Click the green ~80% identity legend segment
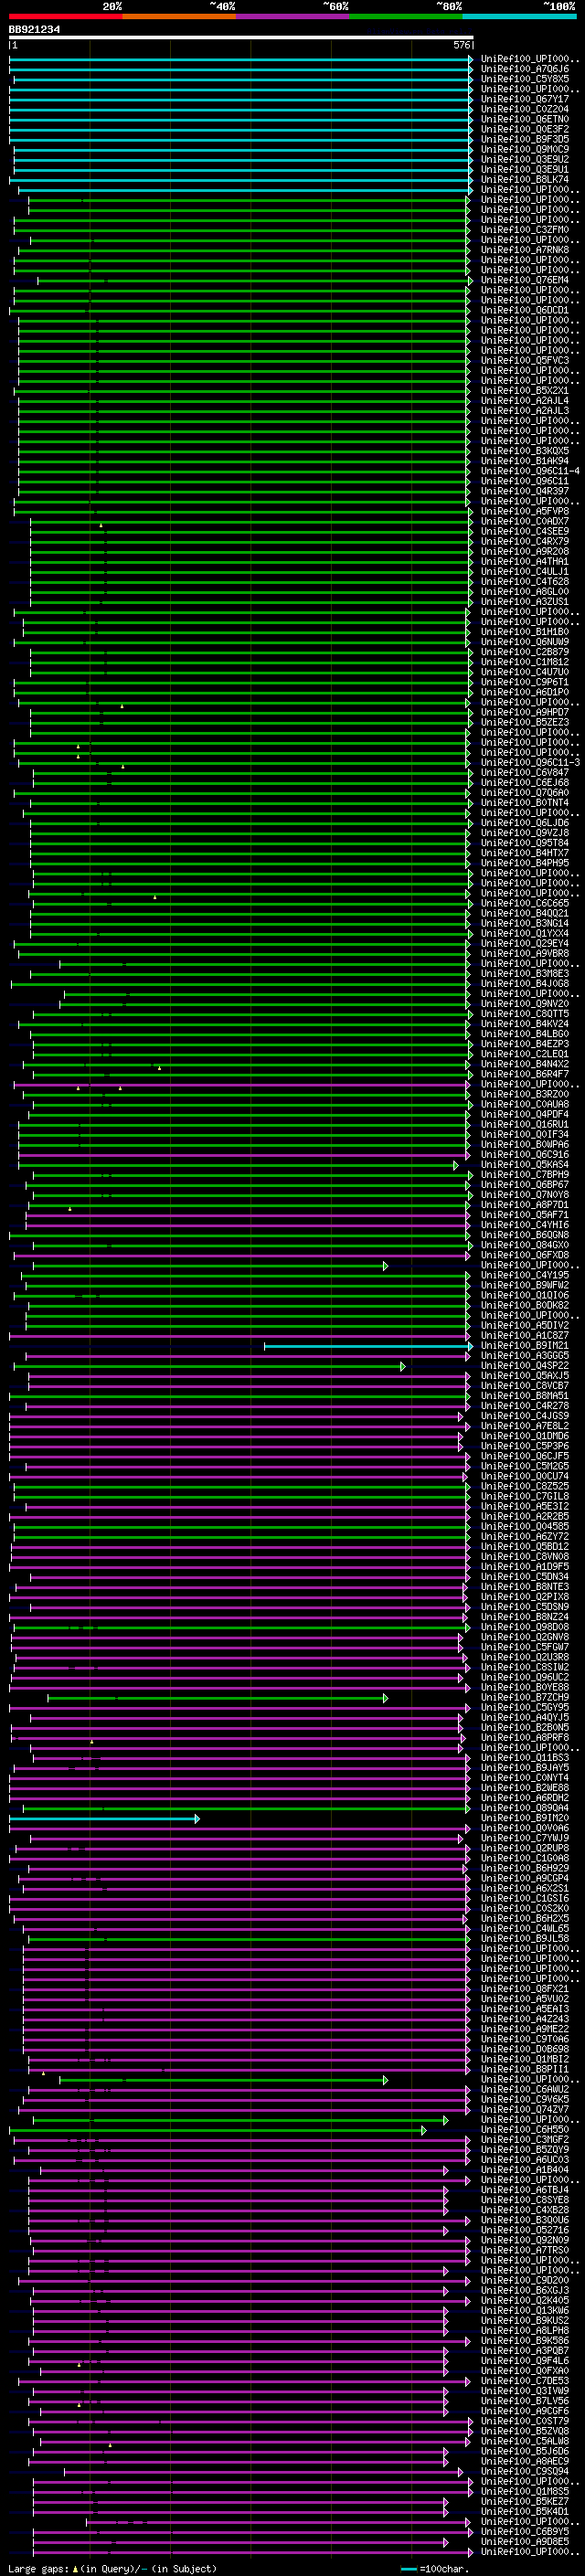Screen dimensions: 585x2576 coord(406,16)
